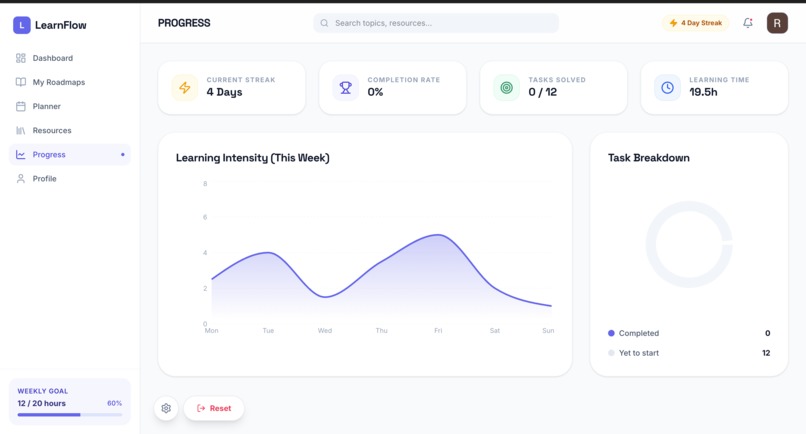Click the Learning Time clock icon
This screenshot has width=806, height=434.
(x=667, y=87)
